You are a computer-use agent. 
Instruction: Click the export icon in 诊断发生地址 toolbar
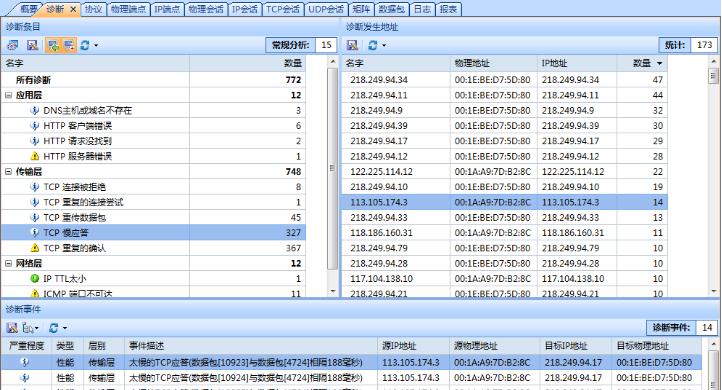click(x=352, y=45)
